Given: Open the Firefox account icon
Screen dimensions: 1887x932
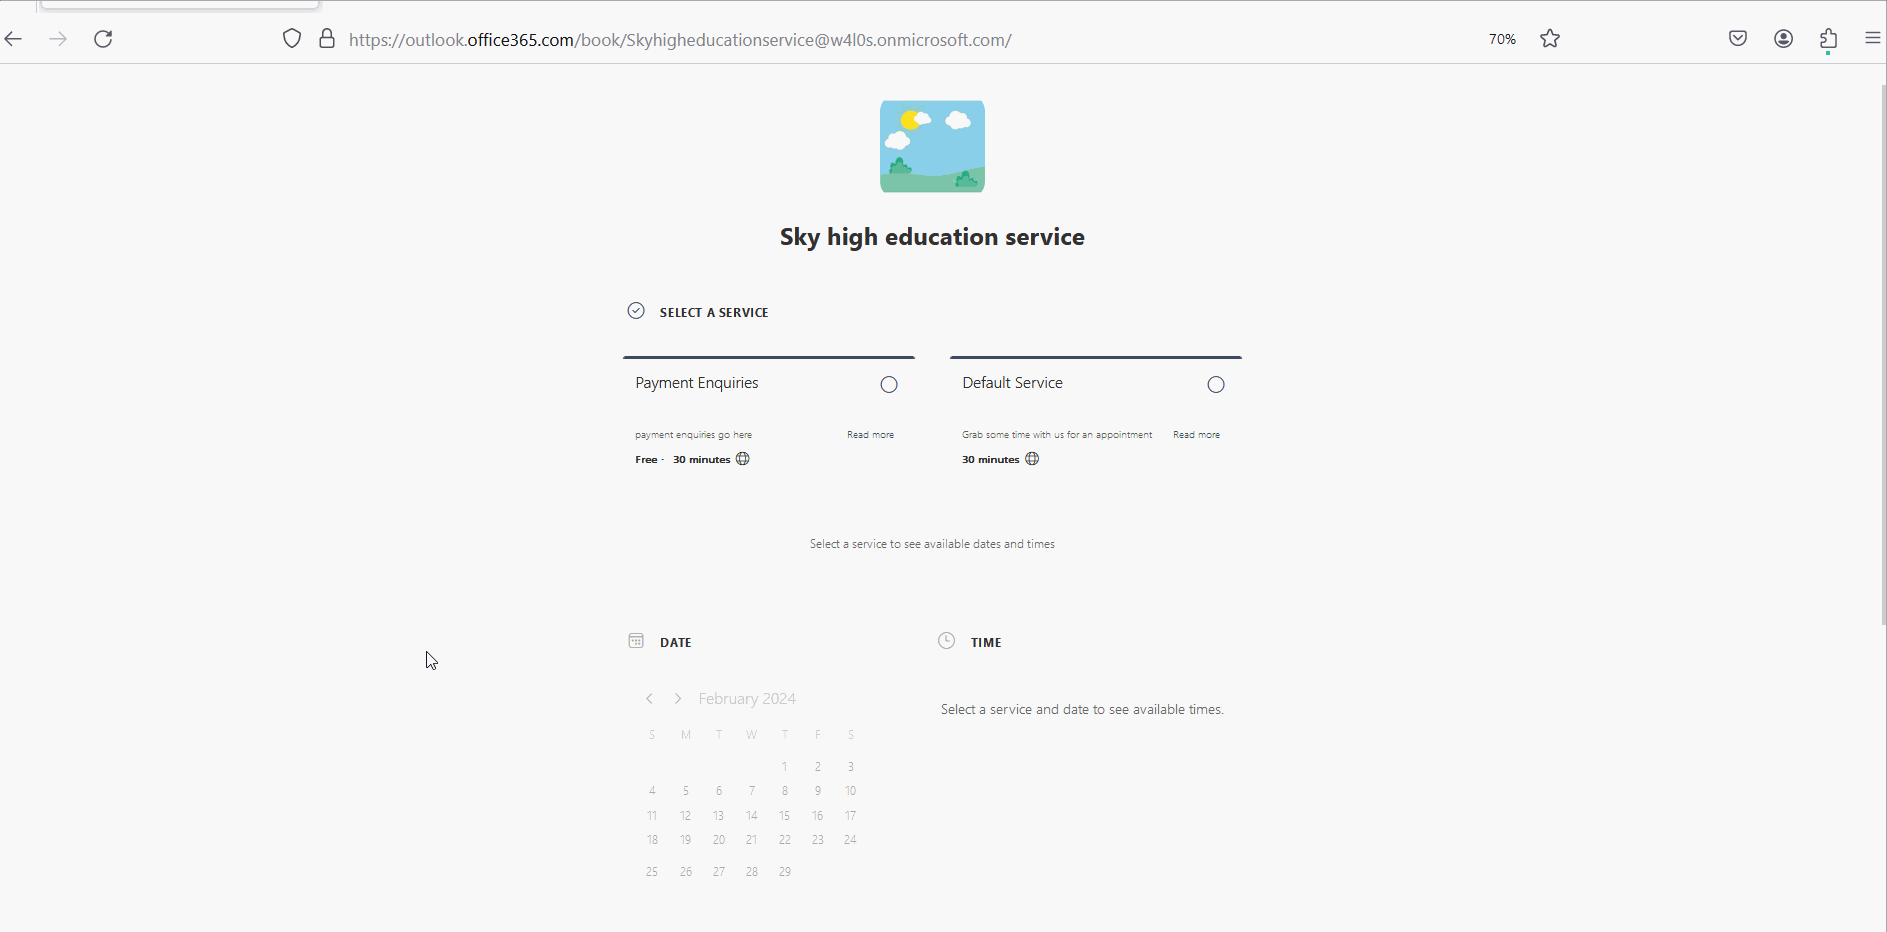Looking at the screenshot, I should point(1783,39).
